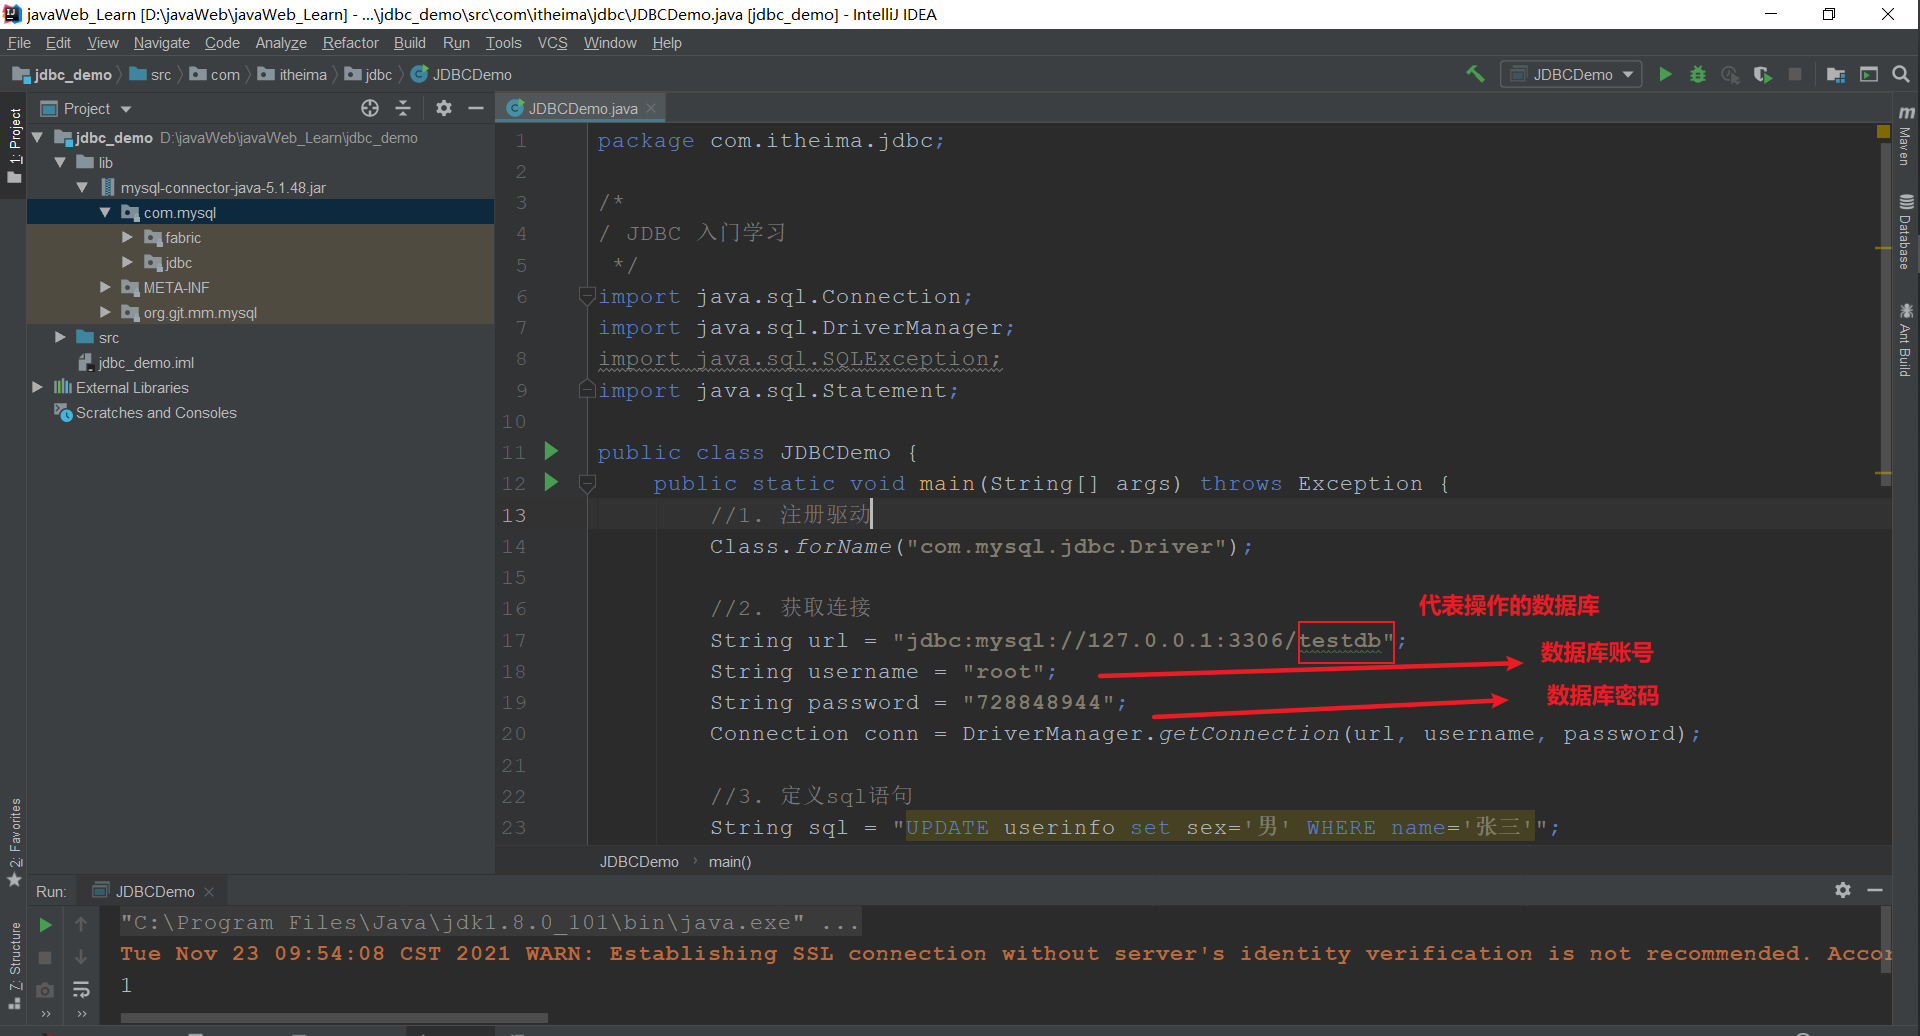Expand the src folder in Project tree
The image size is (1920, 1036).
pos(61,337)
